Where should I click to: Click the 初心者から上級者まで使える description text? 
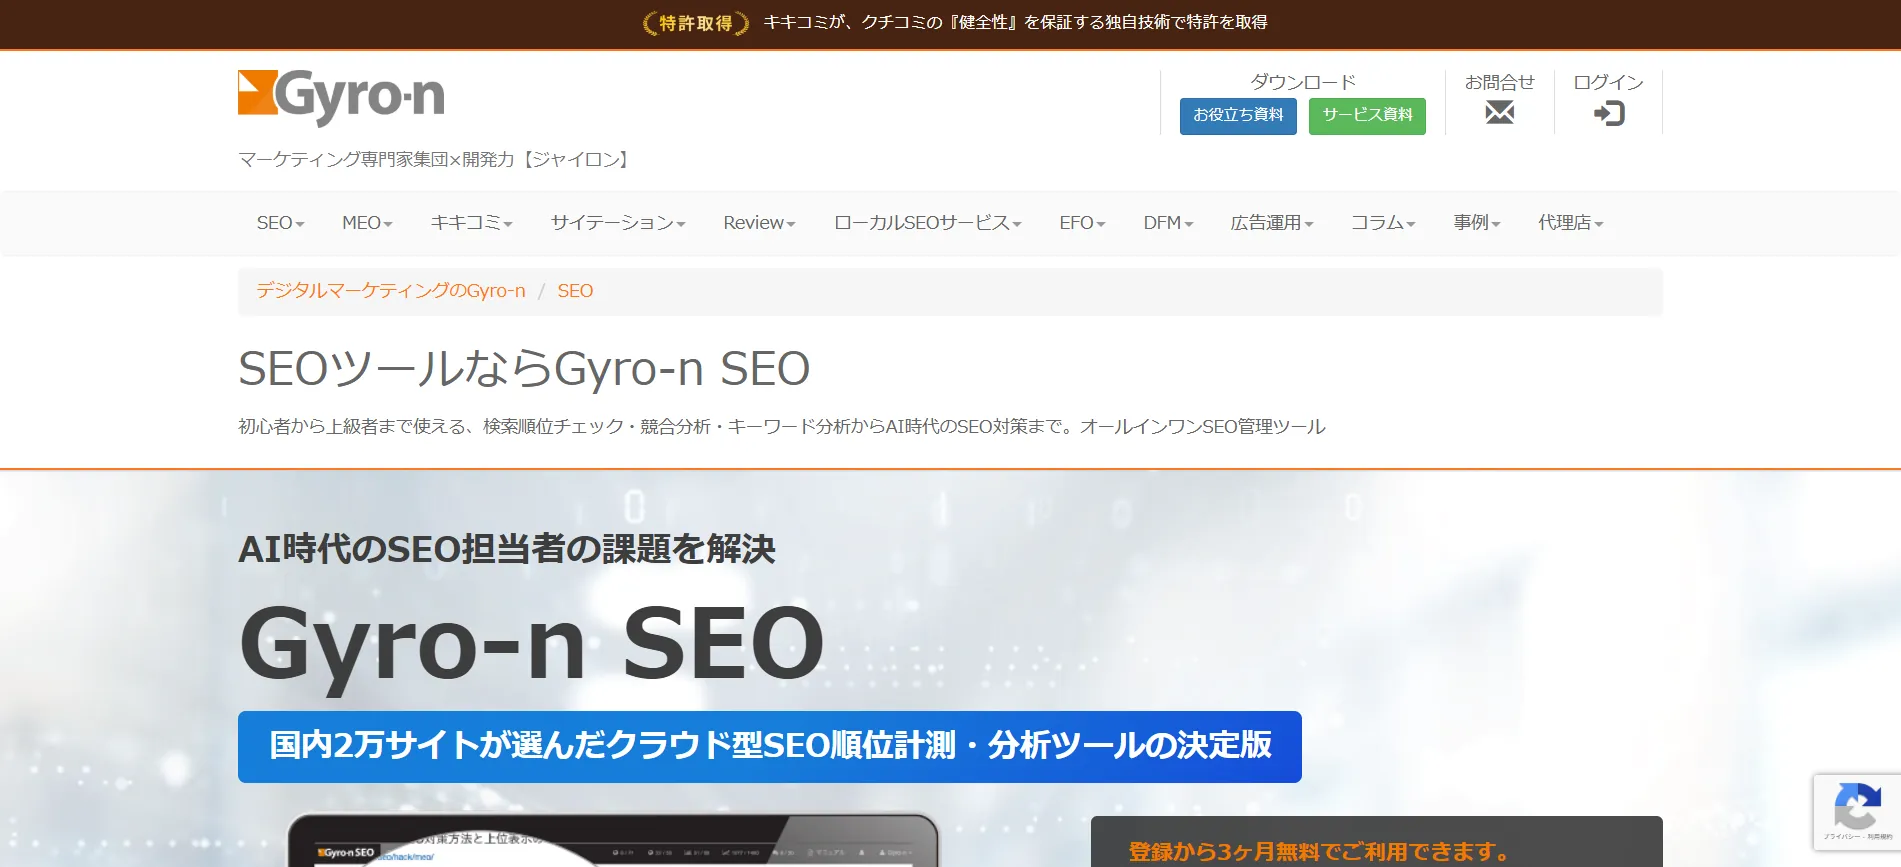[x=782, y=427]
